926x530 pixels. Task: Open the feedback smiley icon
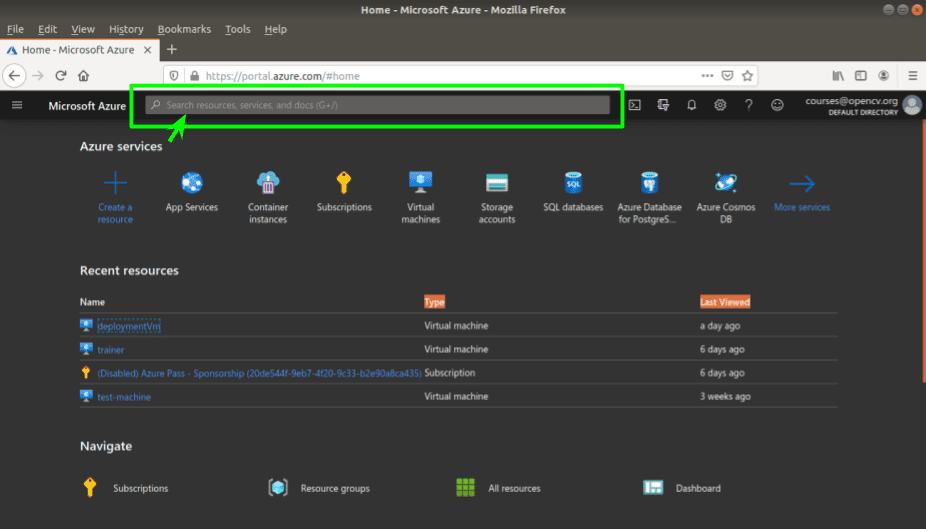point(777,105)
